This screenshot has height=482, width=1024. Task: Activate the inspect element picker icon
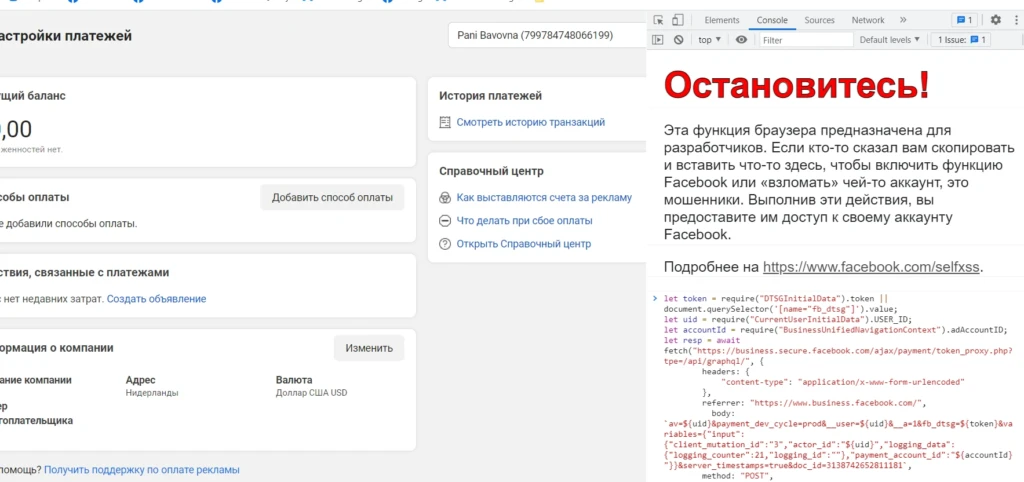point(658,20)
